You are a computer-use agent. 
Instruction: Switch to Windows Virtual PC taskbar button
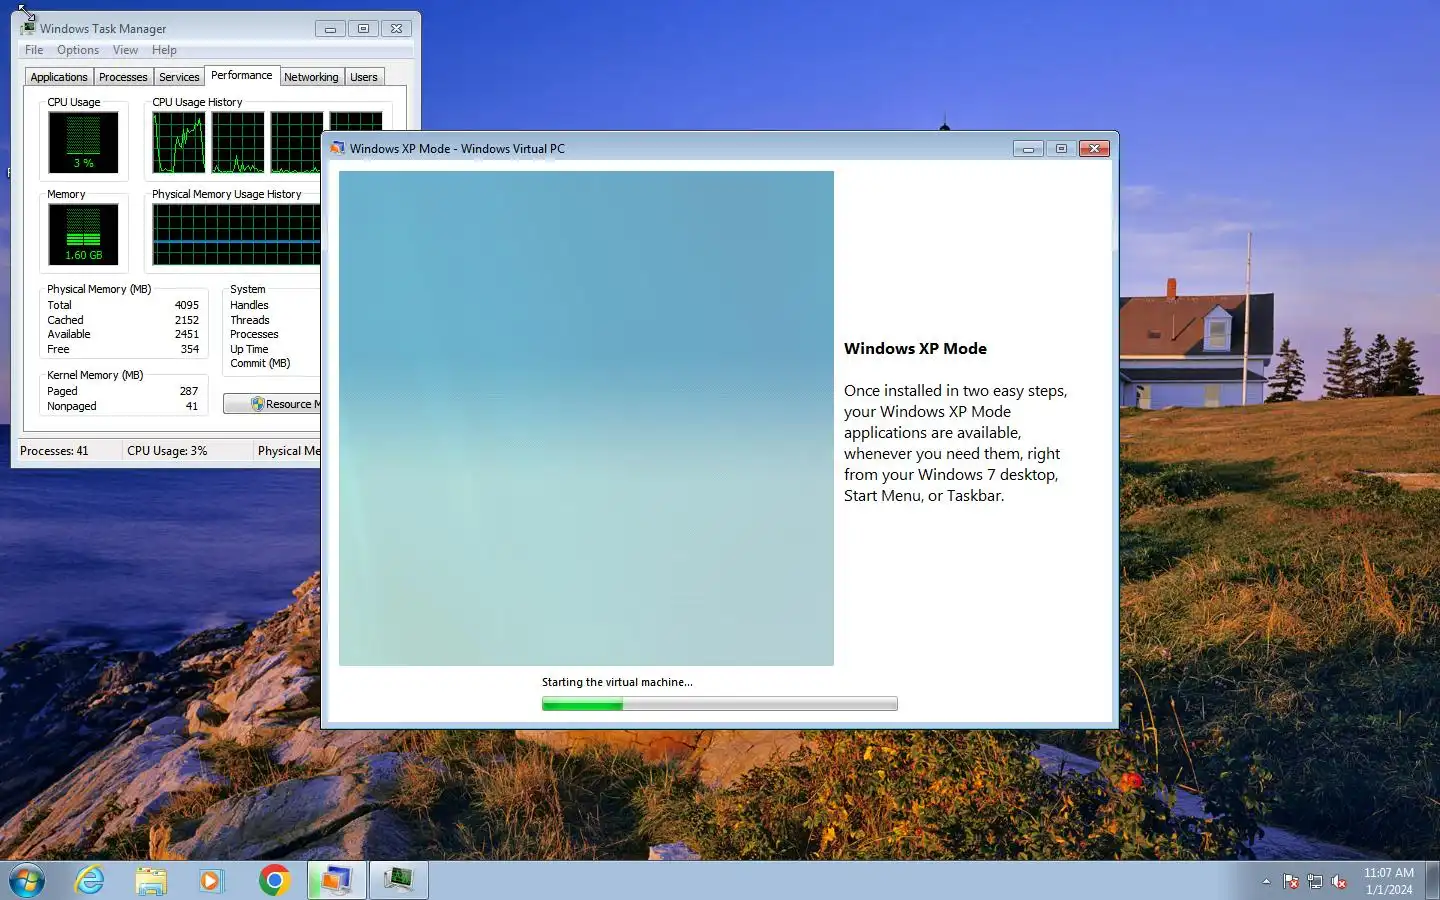tap(336, 880)
